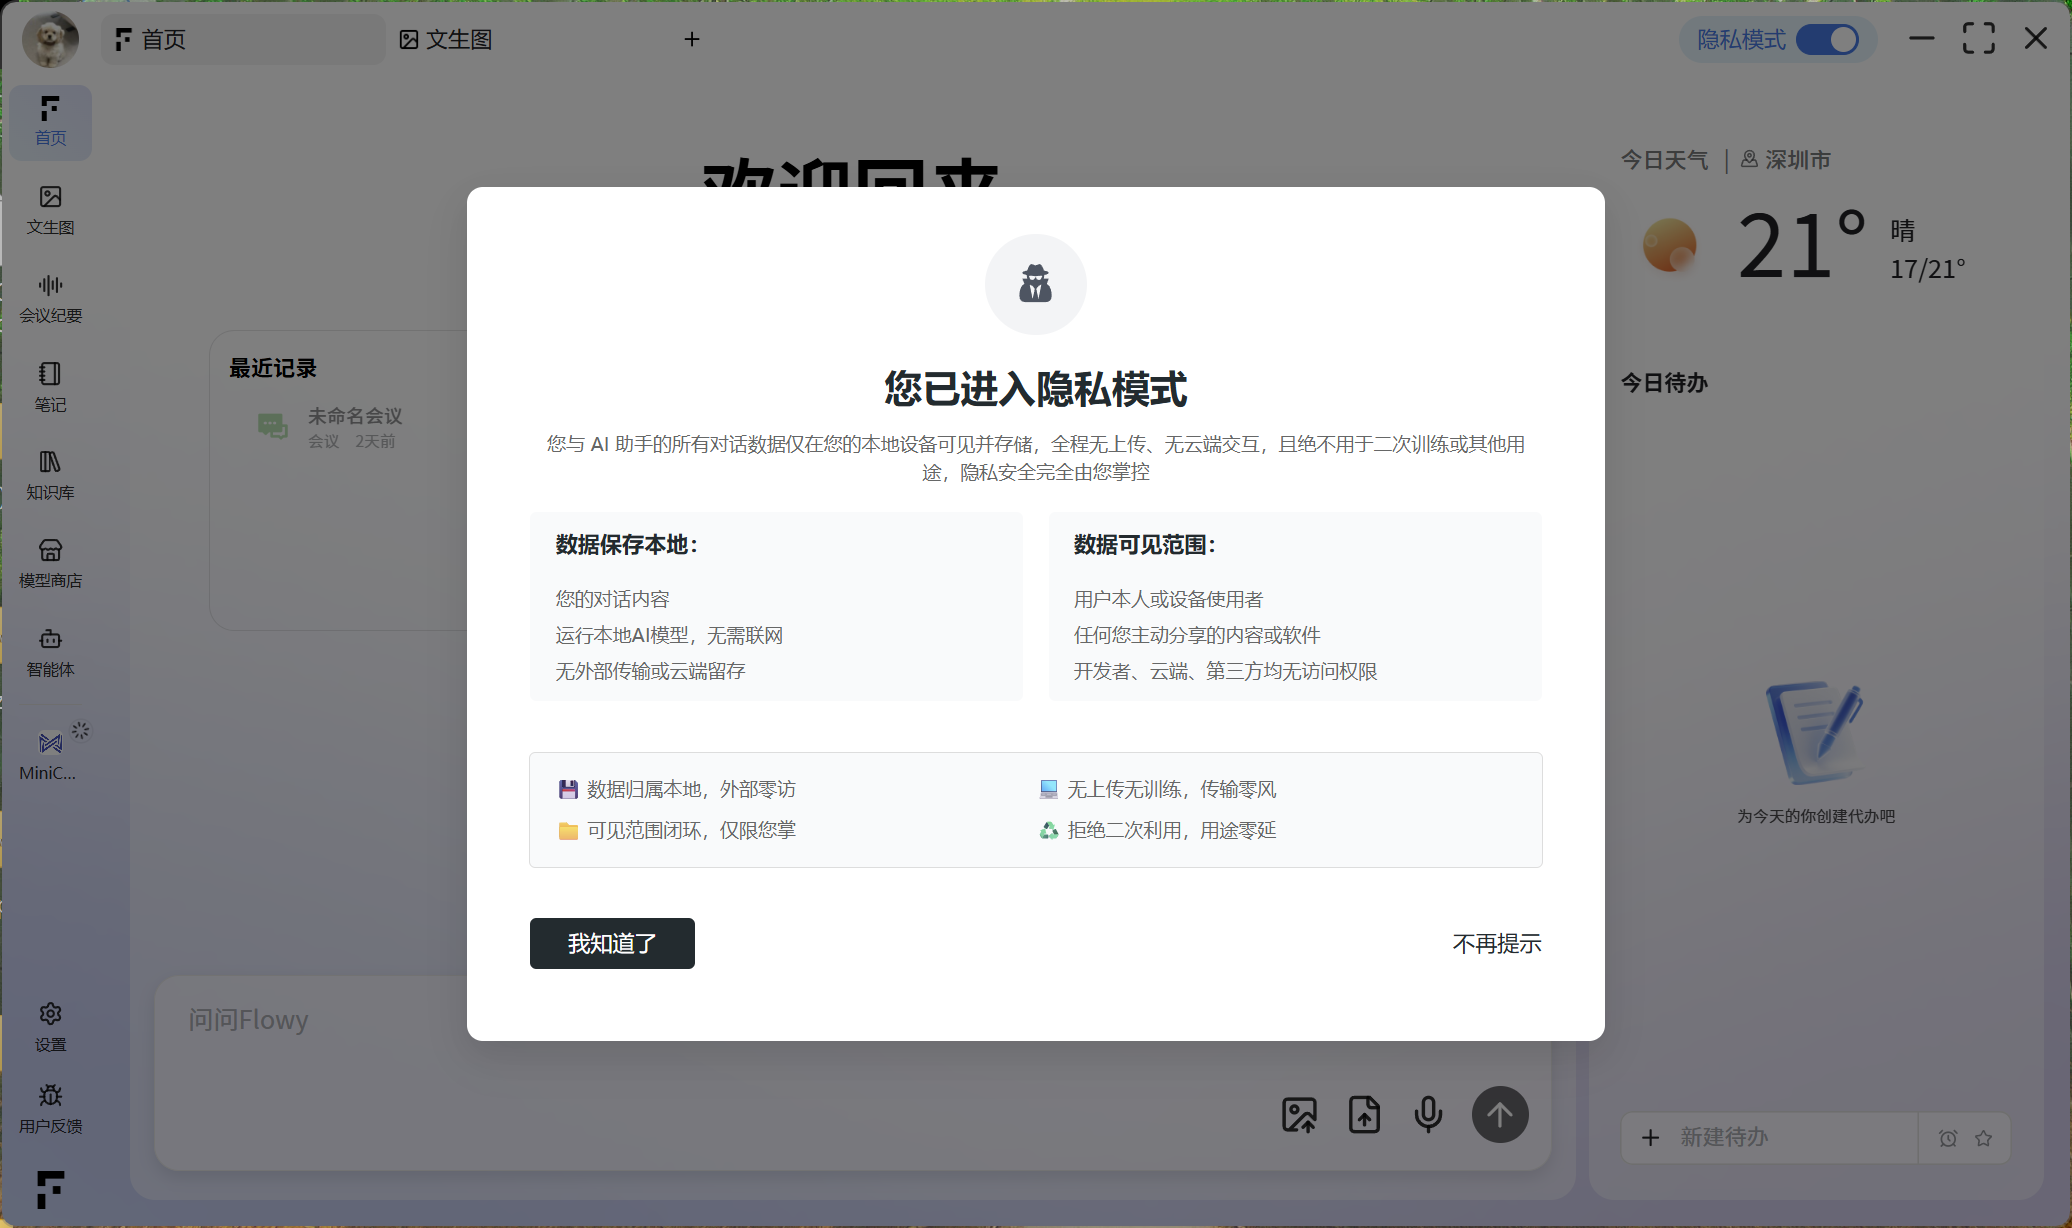Open 文生图 in the sidebar
The image size is (2072, 1228).
(50, 210)
